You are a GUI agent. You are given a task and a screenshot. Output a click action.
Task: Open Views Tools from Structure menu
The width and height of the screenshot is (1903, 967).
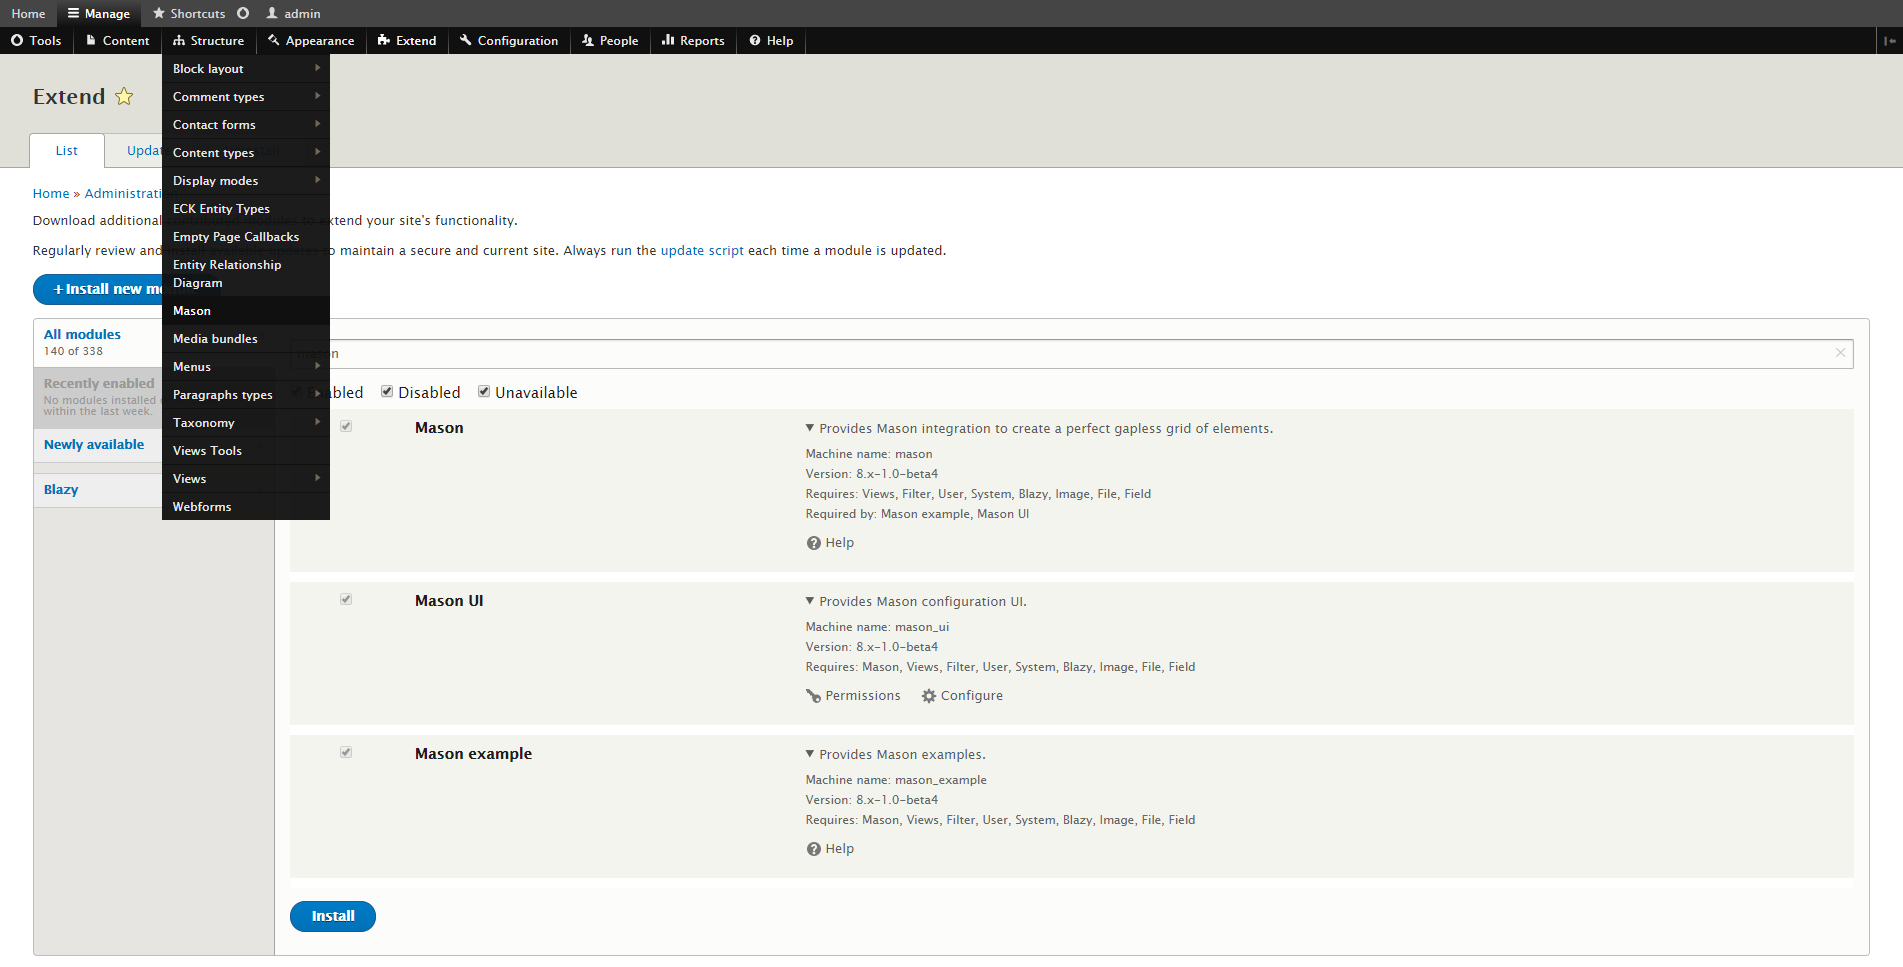(207, 451)
